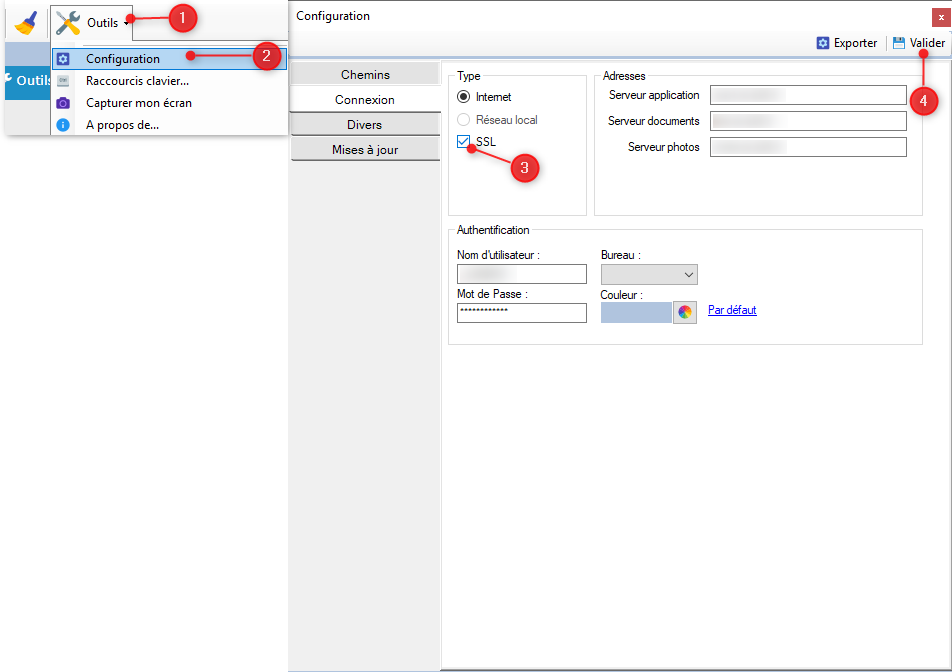Click the light blue Couleur swatch
The image size is (952, 672).
(x=636, y=312)
